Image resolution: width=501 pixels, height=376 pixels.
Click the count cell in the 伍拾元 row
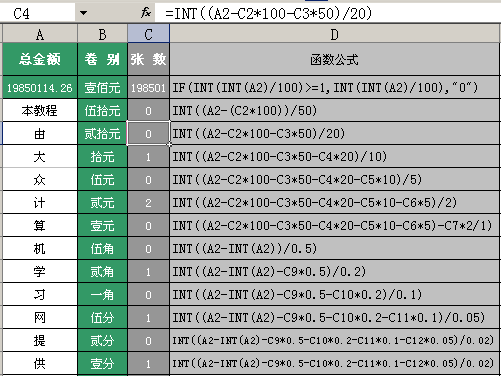coord(148,110)
